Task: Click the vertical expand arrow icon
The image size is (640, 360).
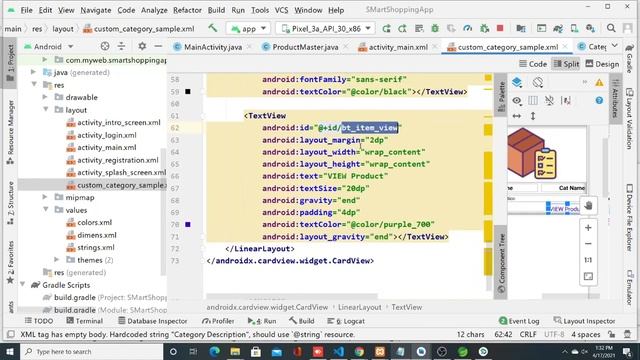Action: coord(533,116)
